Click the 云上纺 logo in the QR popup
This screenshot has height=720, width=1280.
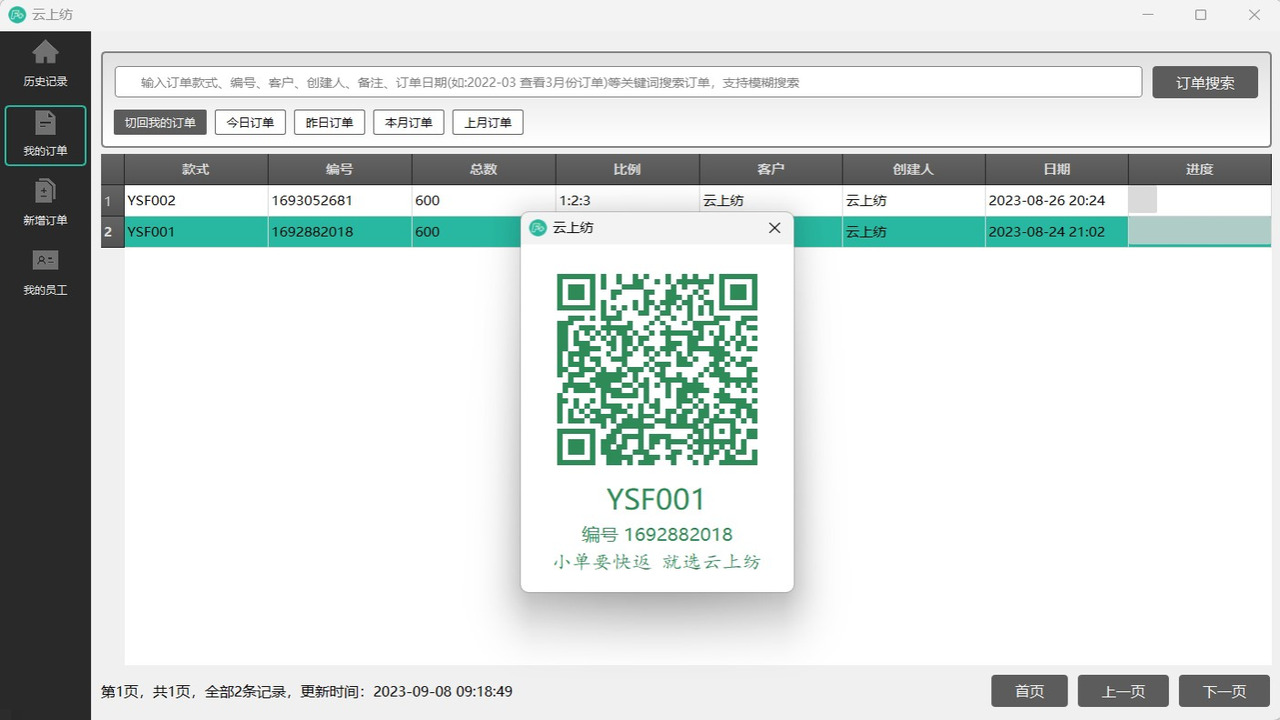(539, 228)
